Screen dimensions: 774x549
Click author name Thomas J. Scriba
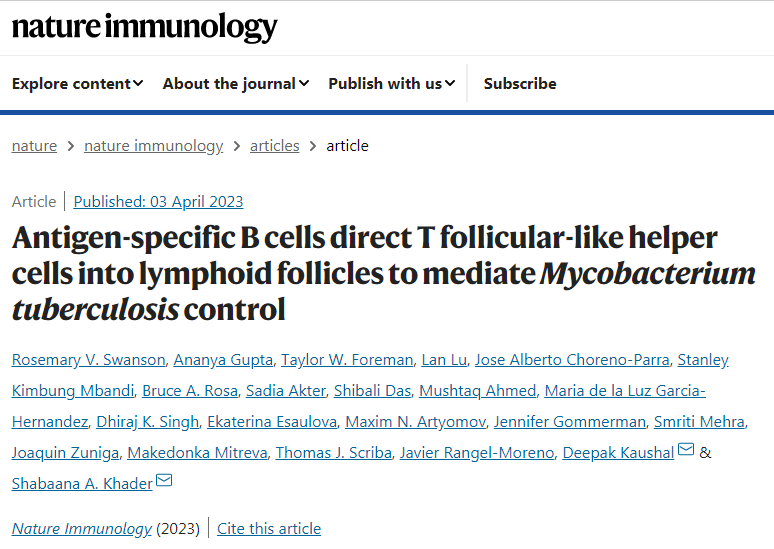331,453
